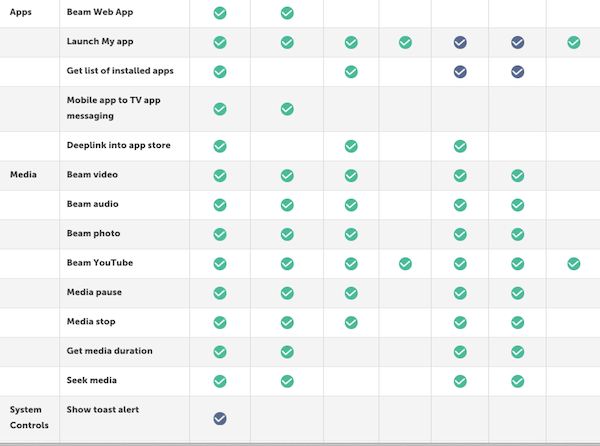Click the Media pause feature label

click(94, 292)
